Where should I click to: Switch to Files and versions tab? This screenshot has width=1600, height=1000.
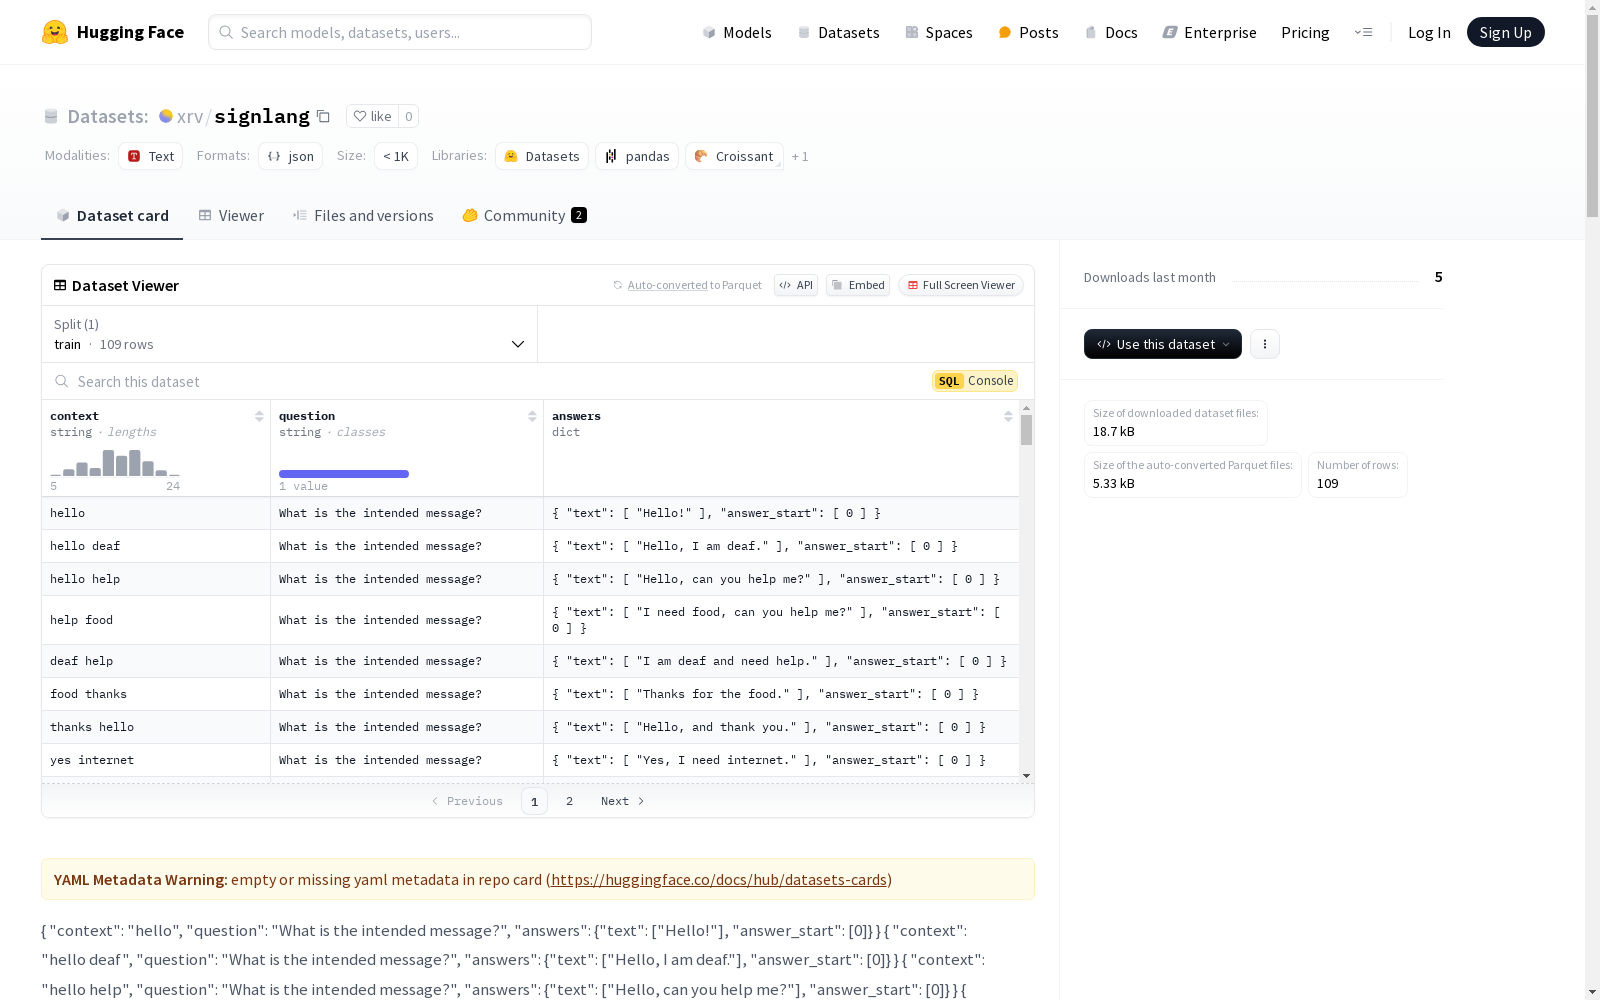point(363,216)
